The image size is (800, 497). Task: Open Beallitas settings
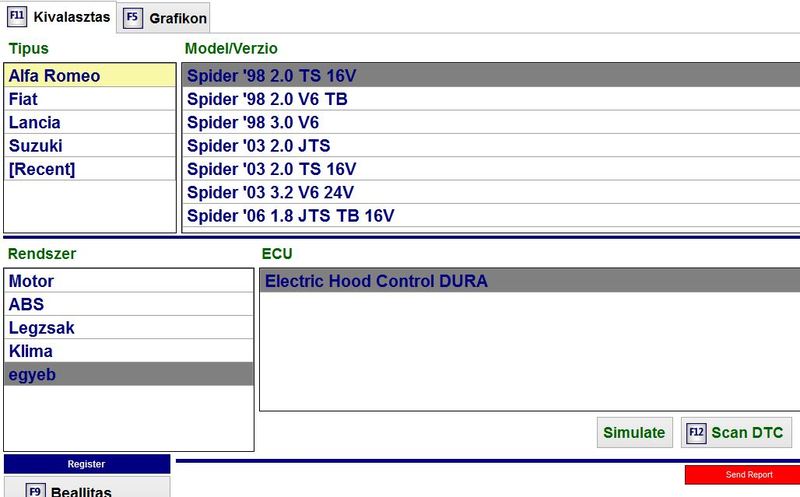tap(87, 488)
